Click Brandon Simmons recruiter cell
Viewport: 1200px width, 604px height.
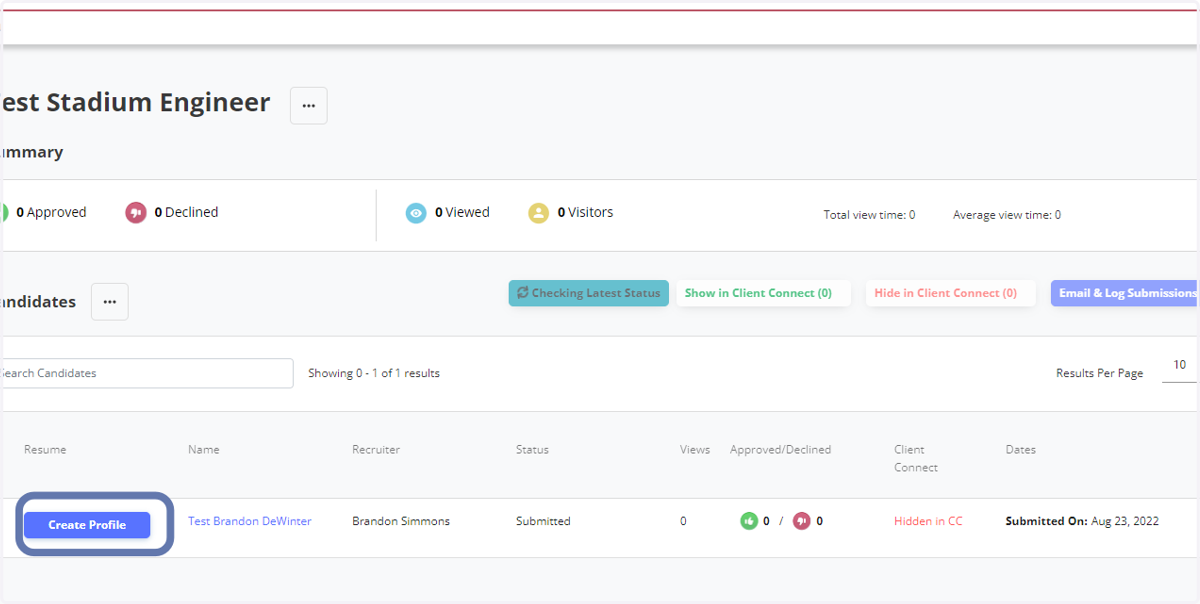coord(401,521)
